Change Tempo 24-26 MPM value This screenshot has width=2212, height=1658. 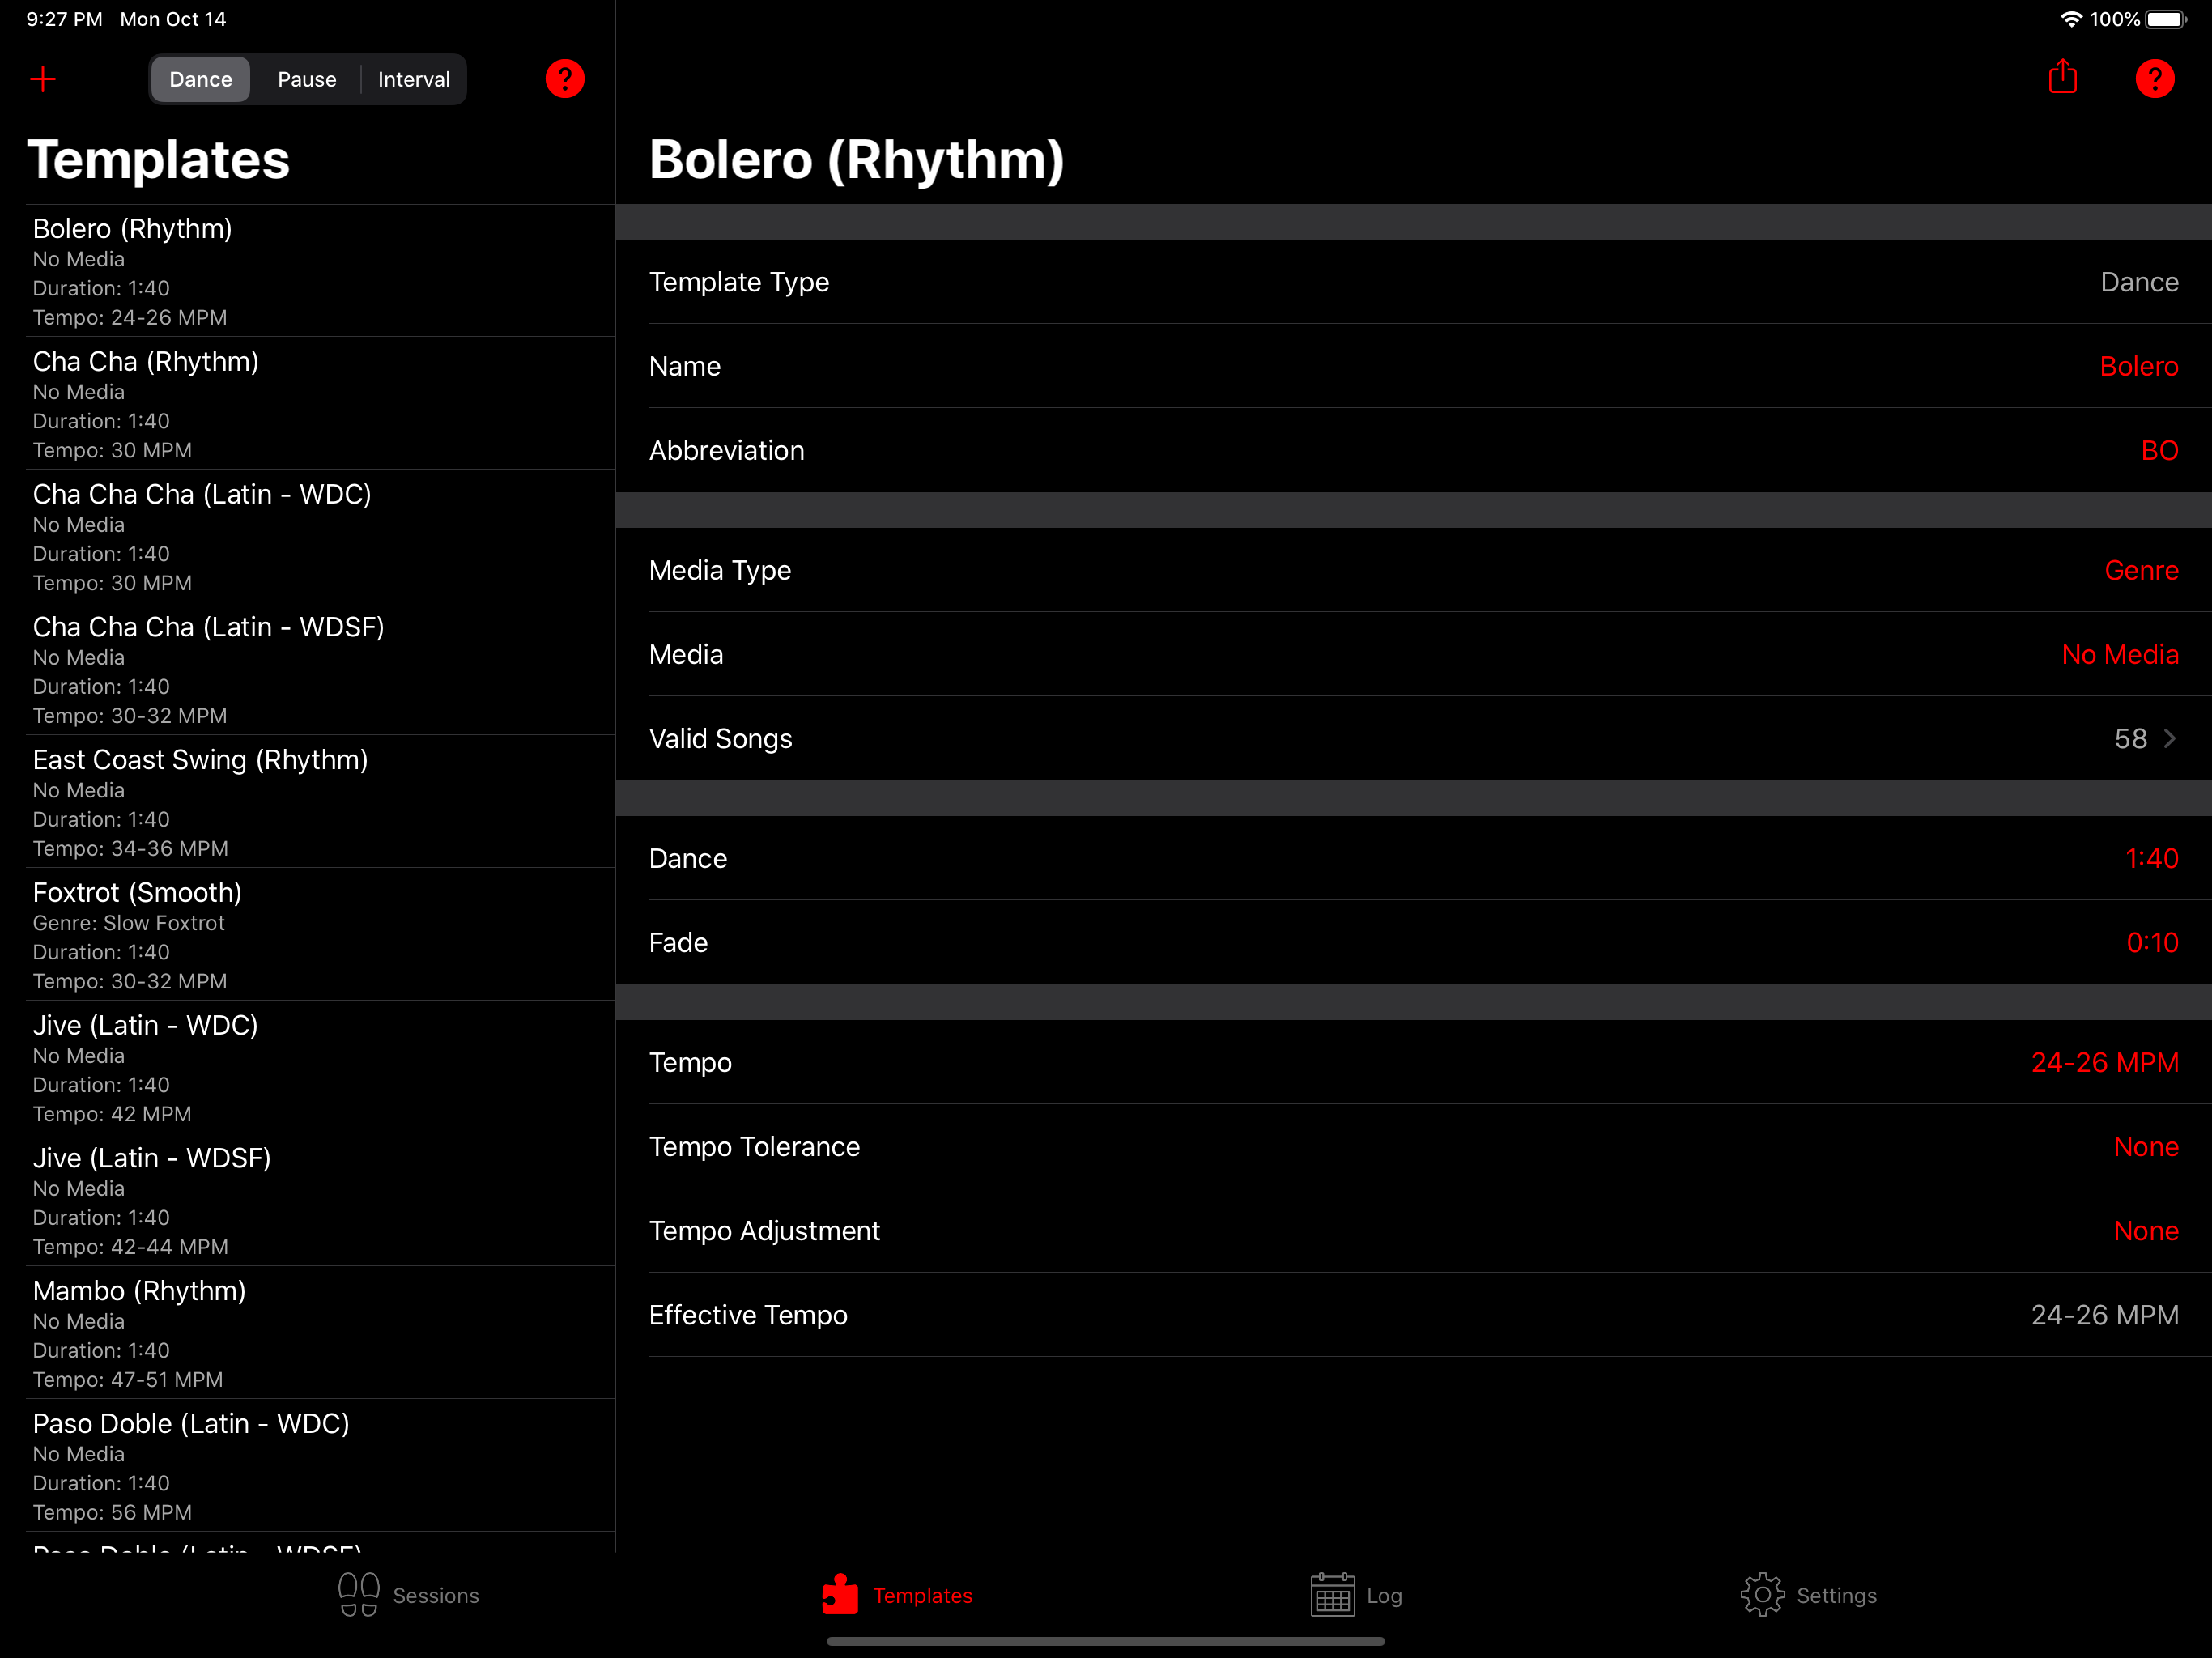[2105, 1063]
